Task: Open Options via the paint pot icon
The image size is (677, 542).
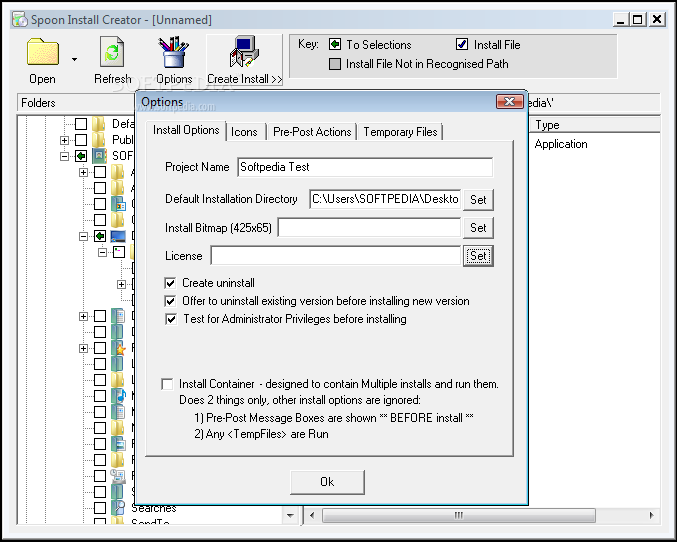Action: point(174,52)
